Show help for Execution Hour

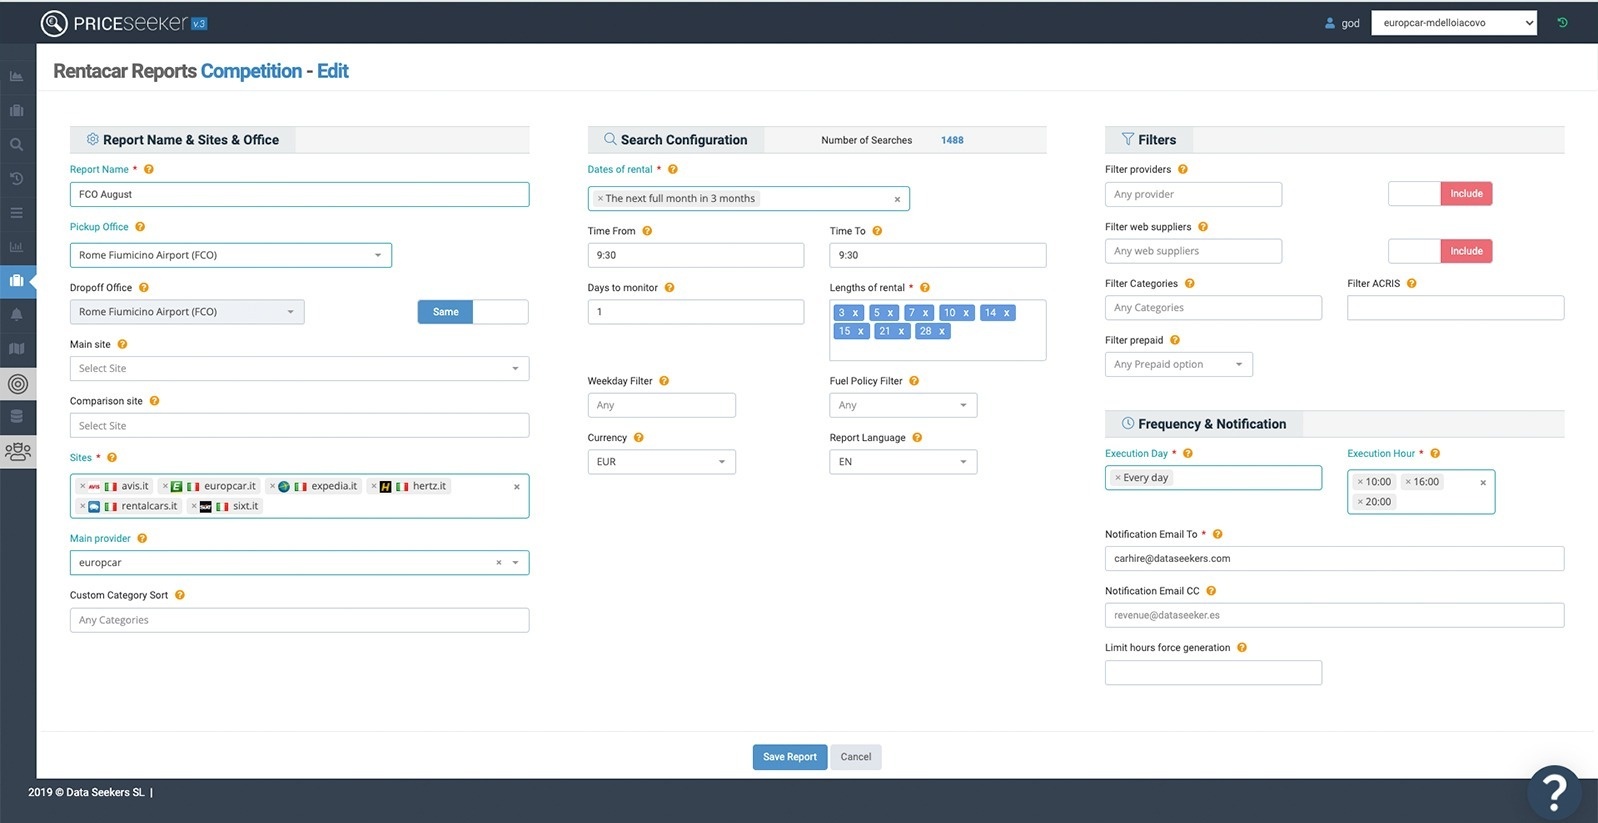coord(1435,453)
